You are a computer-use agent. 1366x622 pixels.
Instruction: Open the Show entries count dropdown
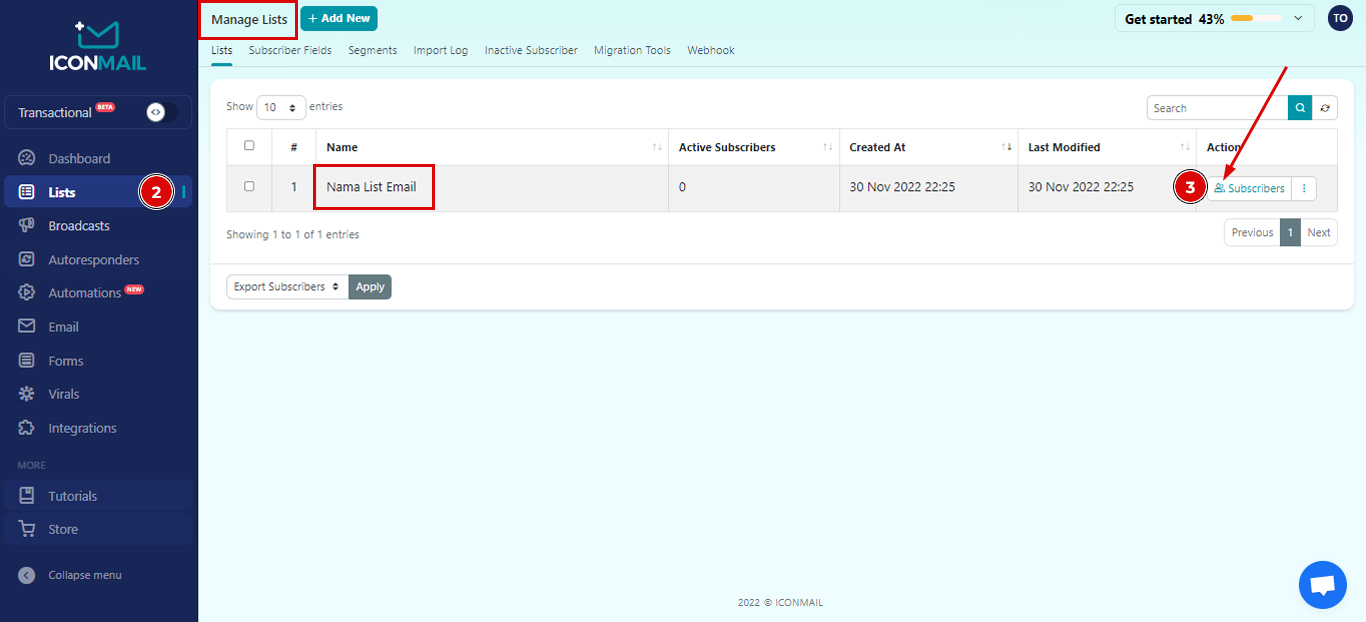281,107
